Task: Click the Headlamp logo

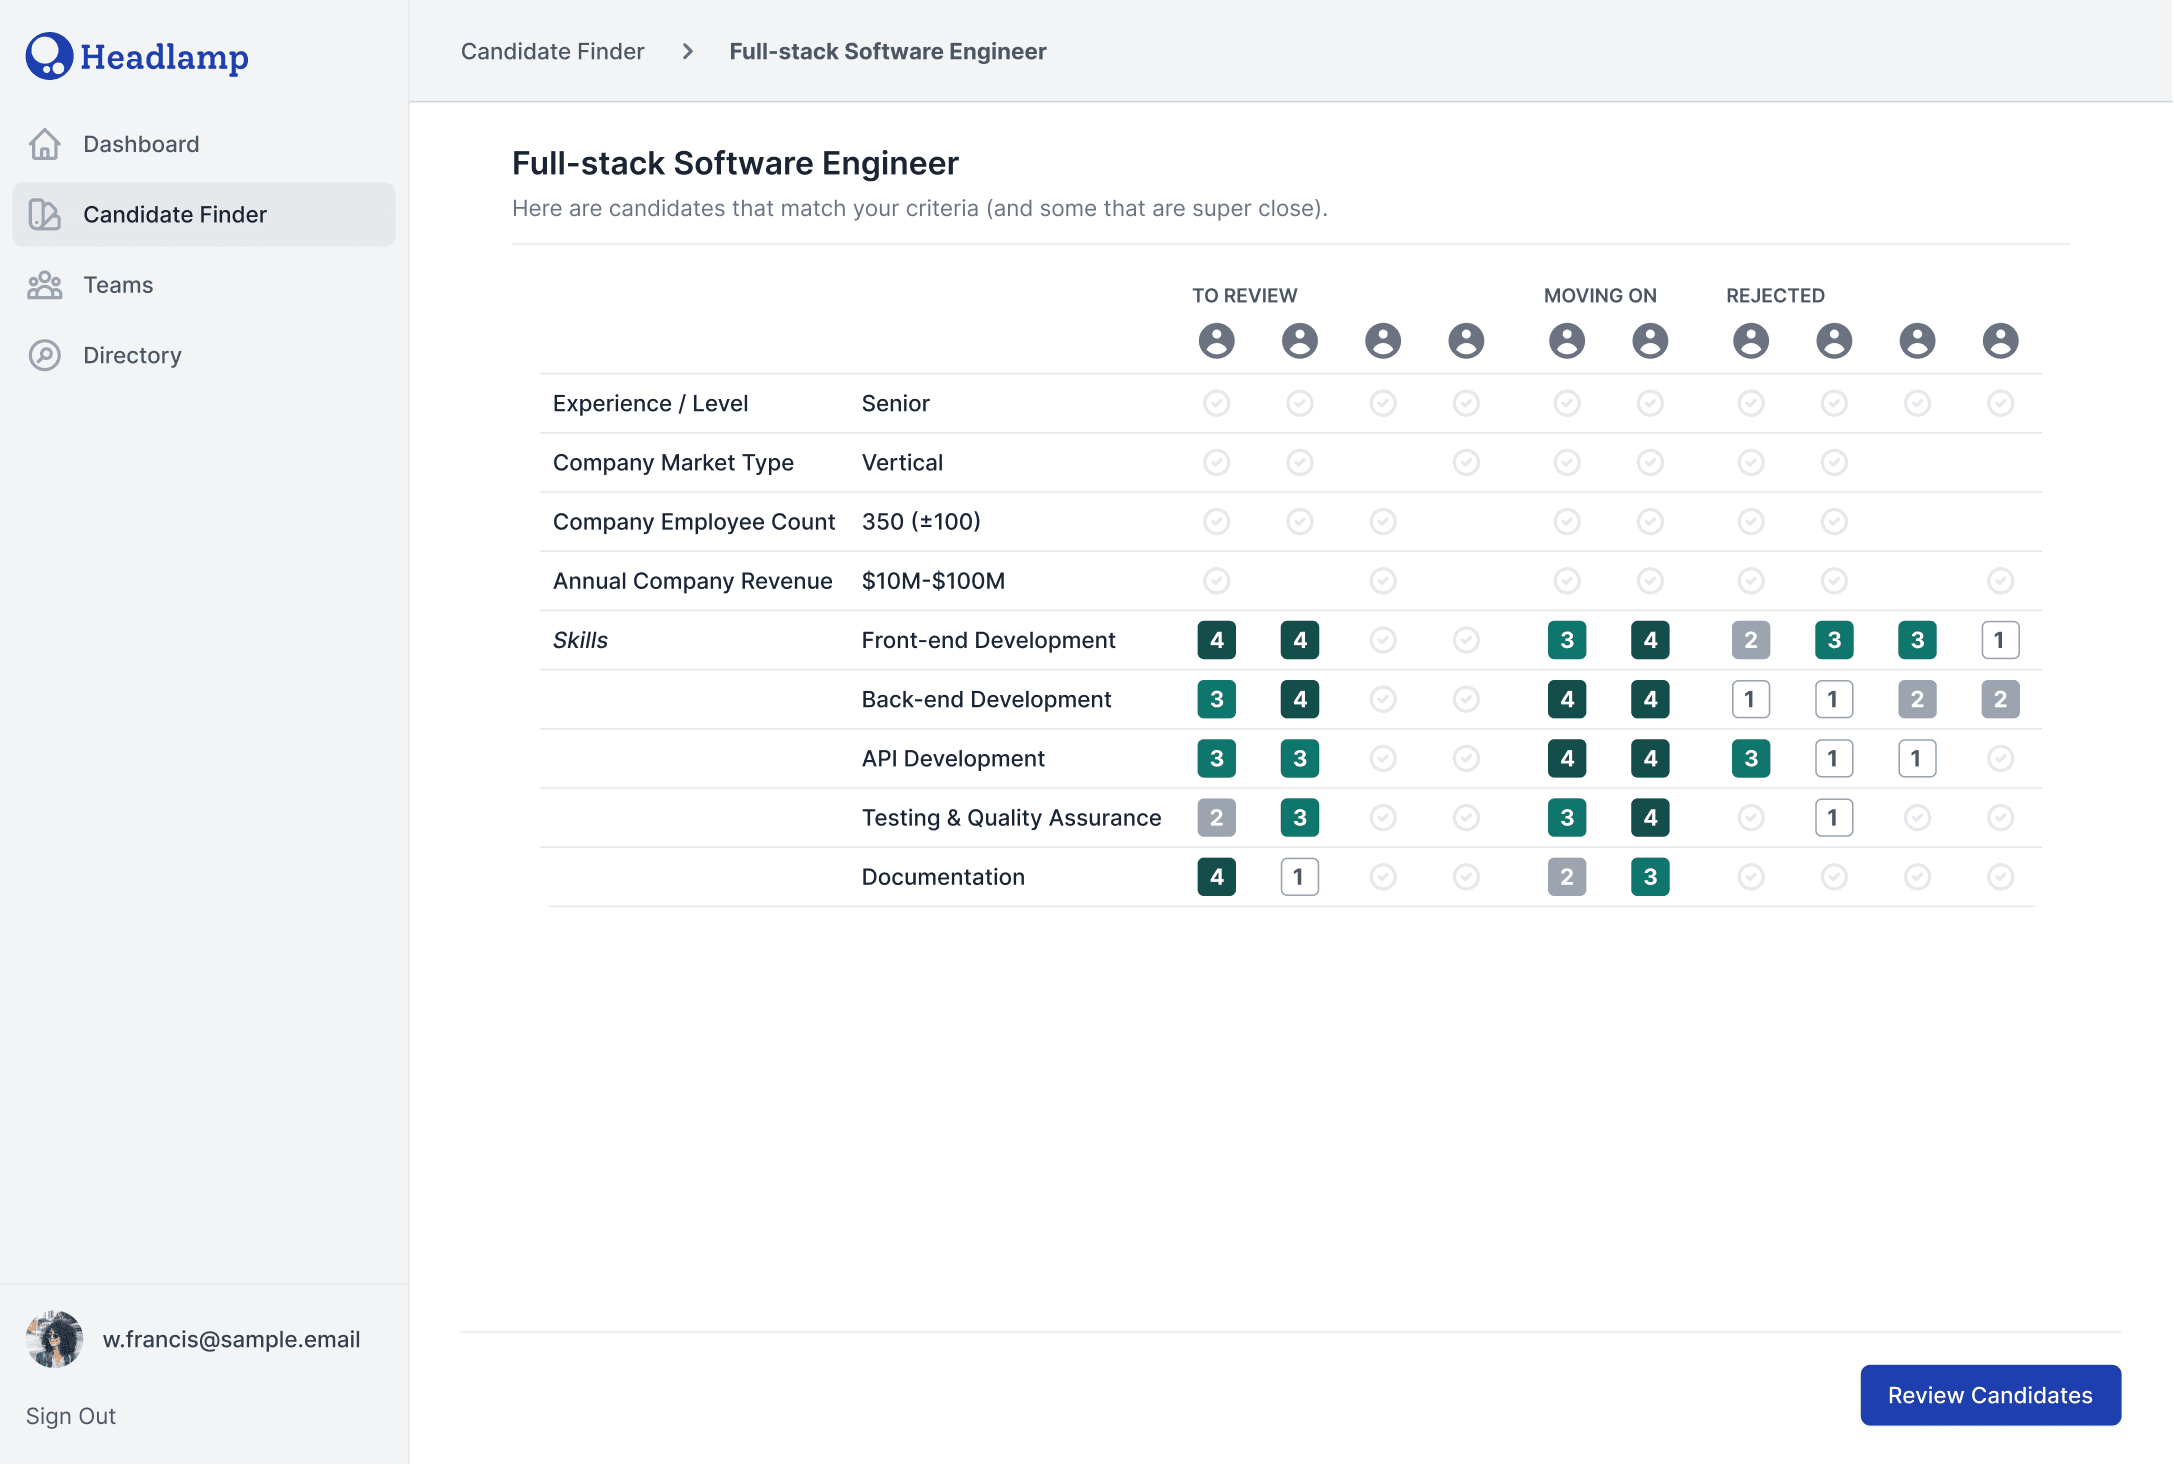Action: coord(137,56)
